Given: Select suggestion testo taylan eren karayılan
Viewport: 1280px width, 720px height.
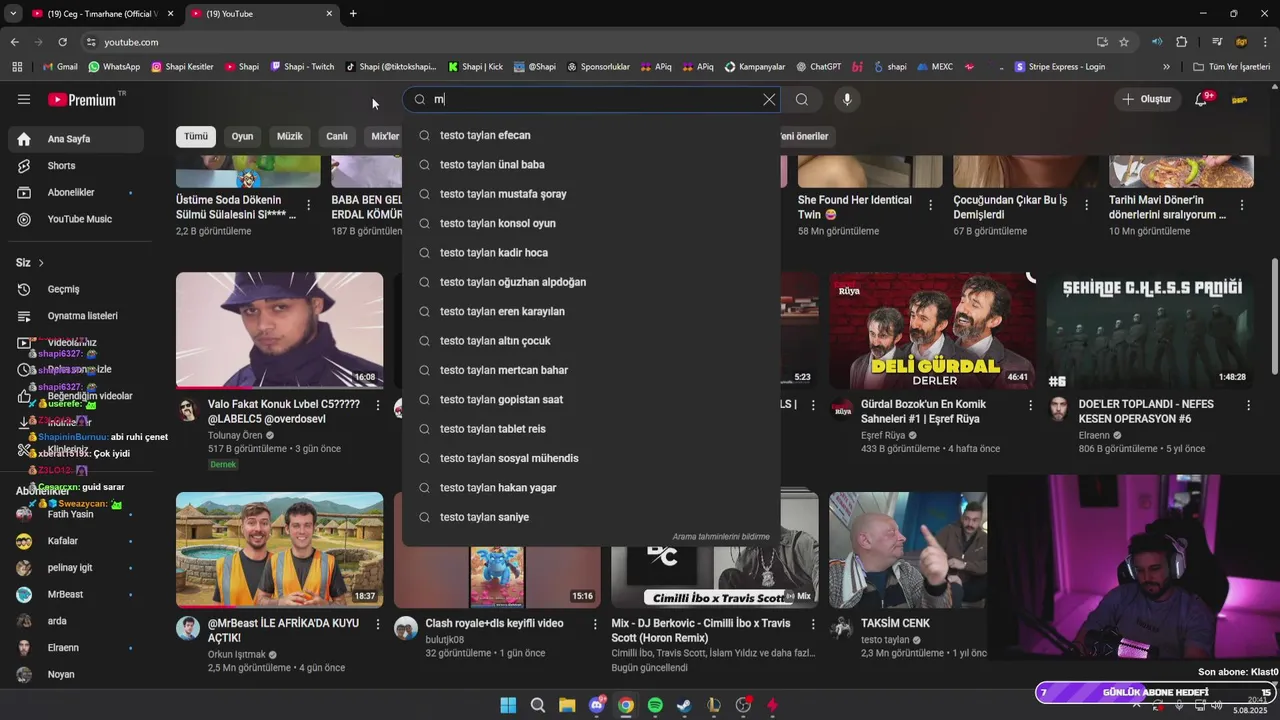Looking at the screenshot, I should tap(591, 311).
